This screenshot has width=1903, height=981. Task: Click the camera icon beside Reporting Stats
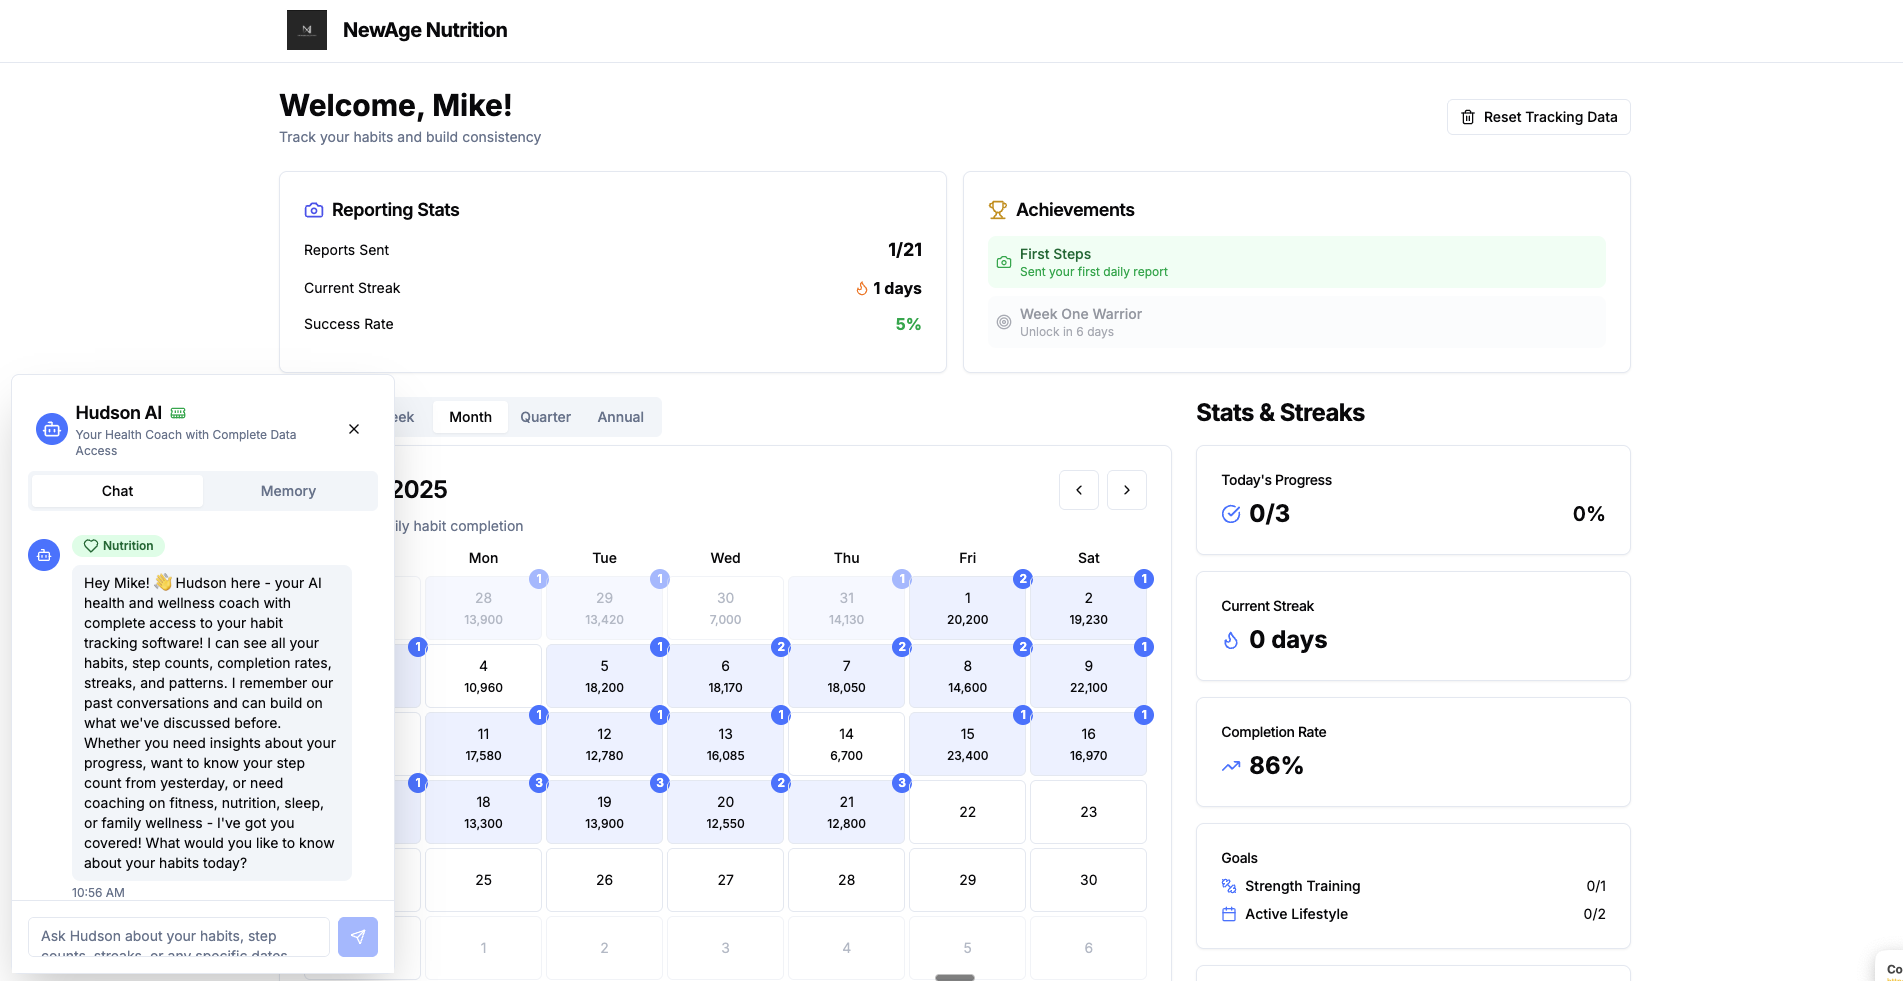[313, 210]
